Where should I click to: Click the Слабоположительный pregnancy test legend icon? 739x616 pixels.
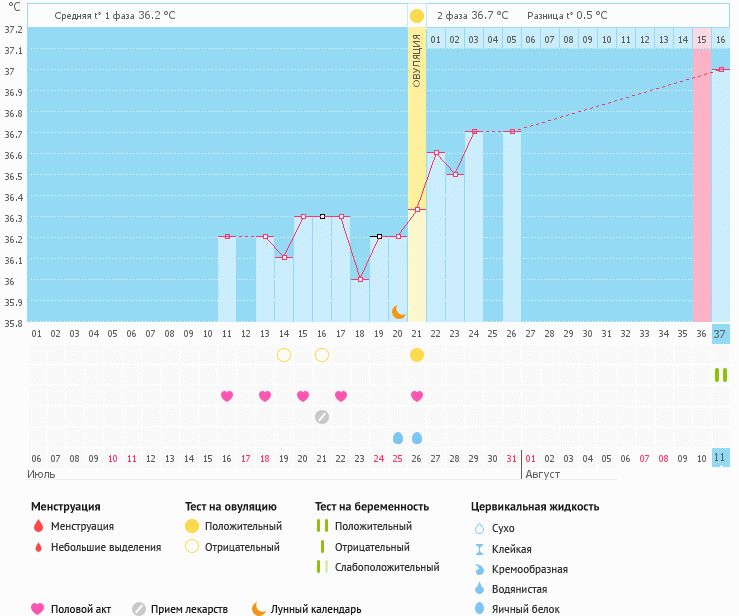click(322, 567)
